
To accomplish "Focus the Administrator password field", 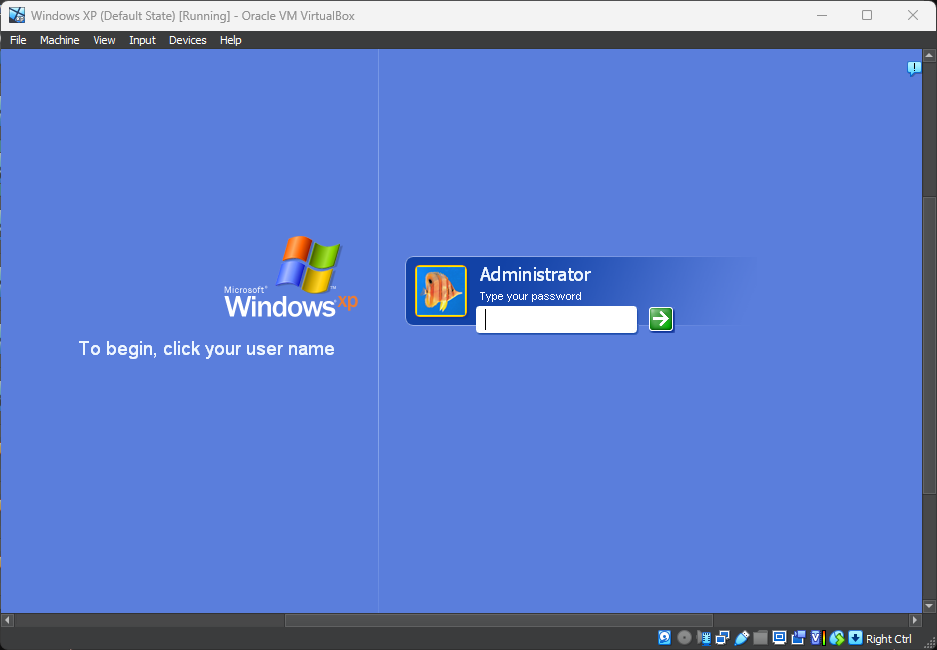I will 556,320.
